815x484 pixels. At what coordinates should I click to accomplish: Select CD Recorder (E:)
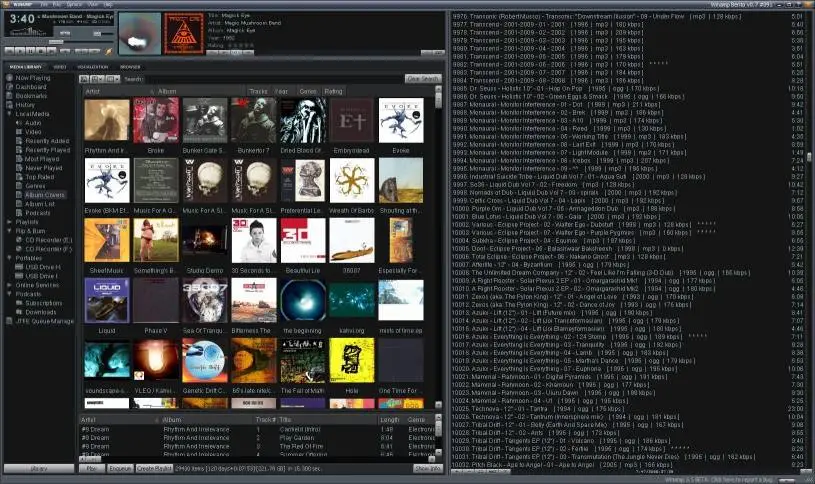[49, 240]
